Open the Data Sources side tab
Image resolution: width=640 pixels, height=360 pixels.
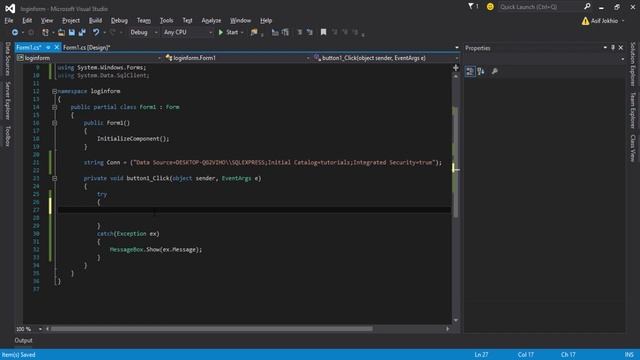tap(8, 59)
